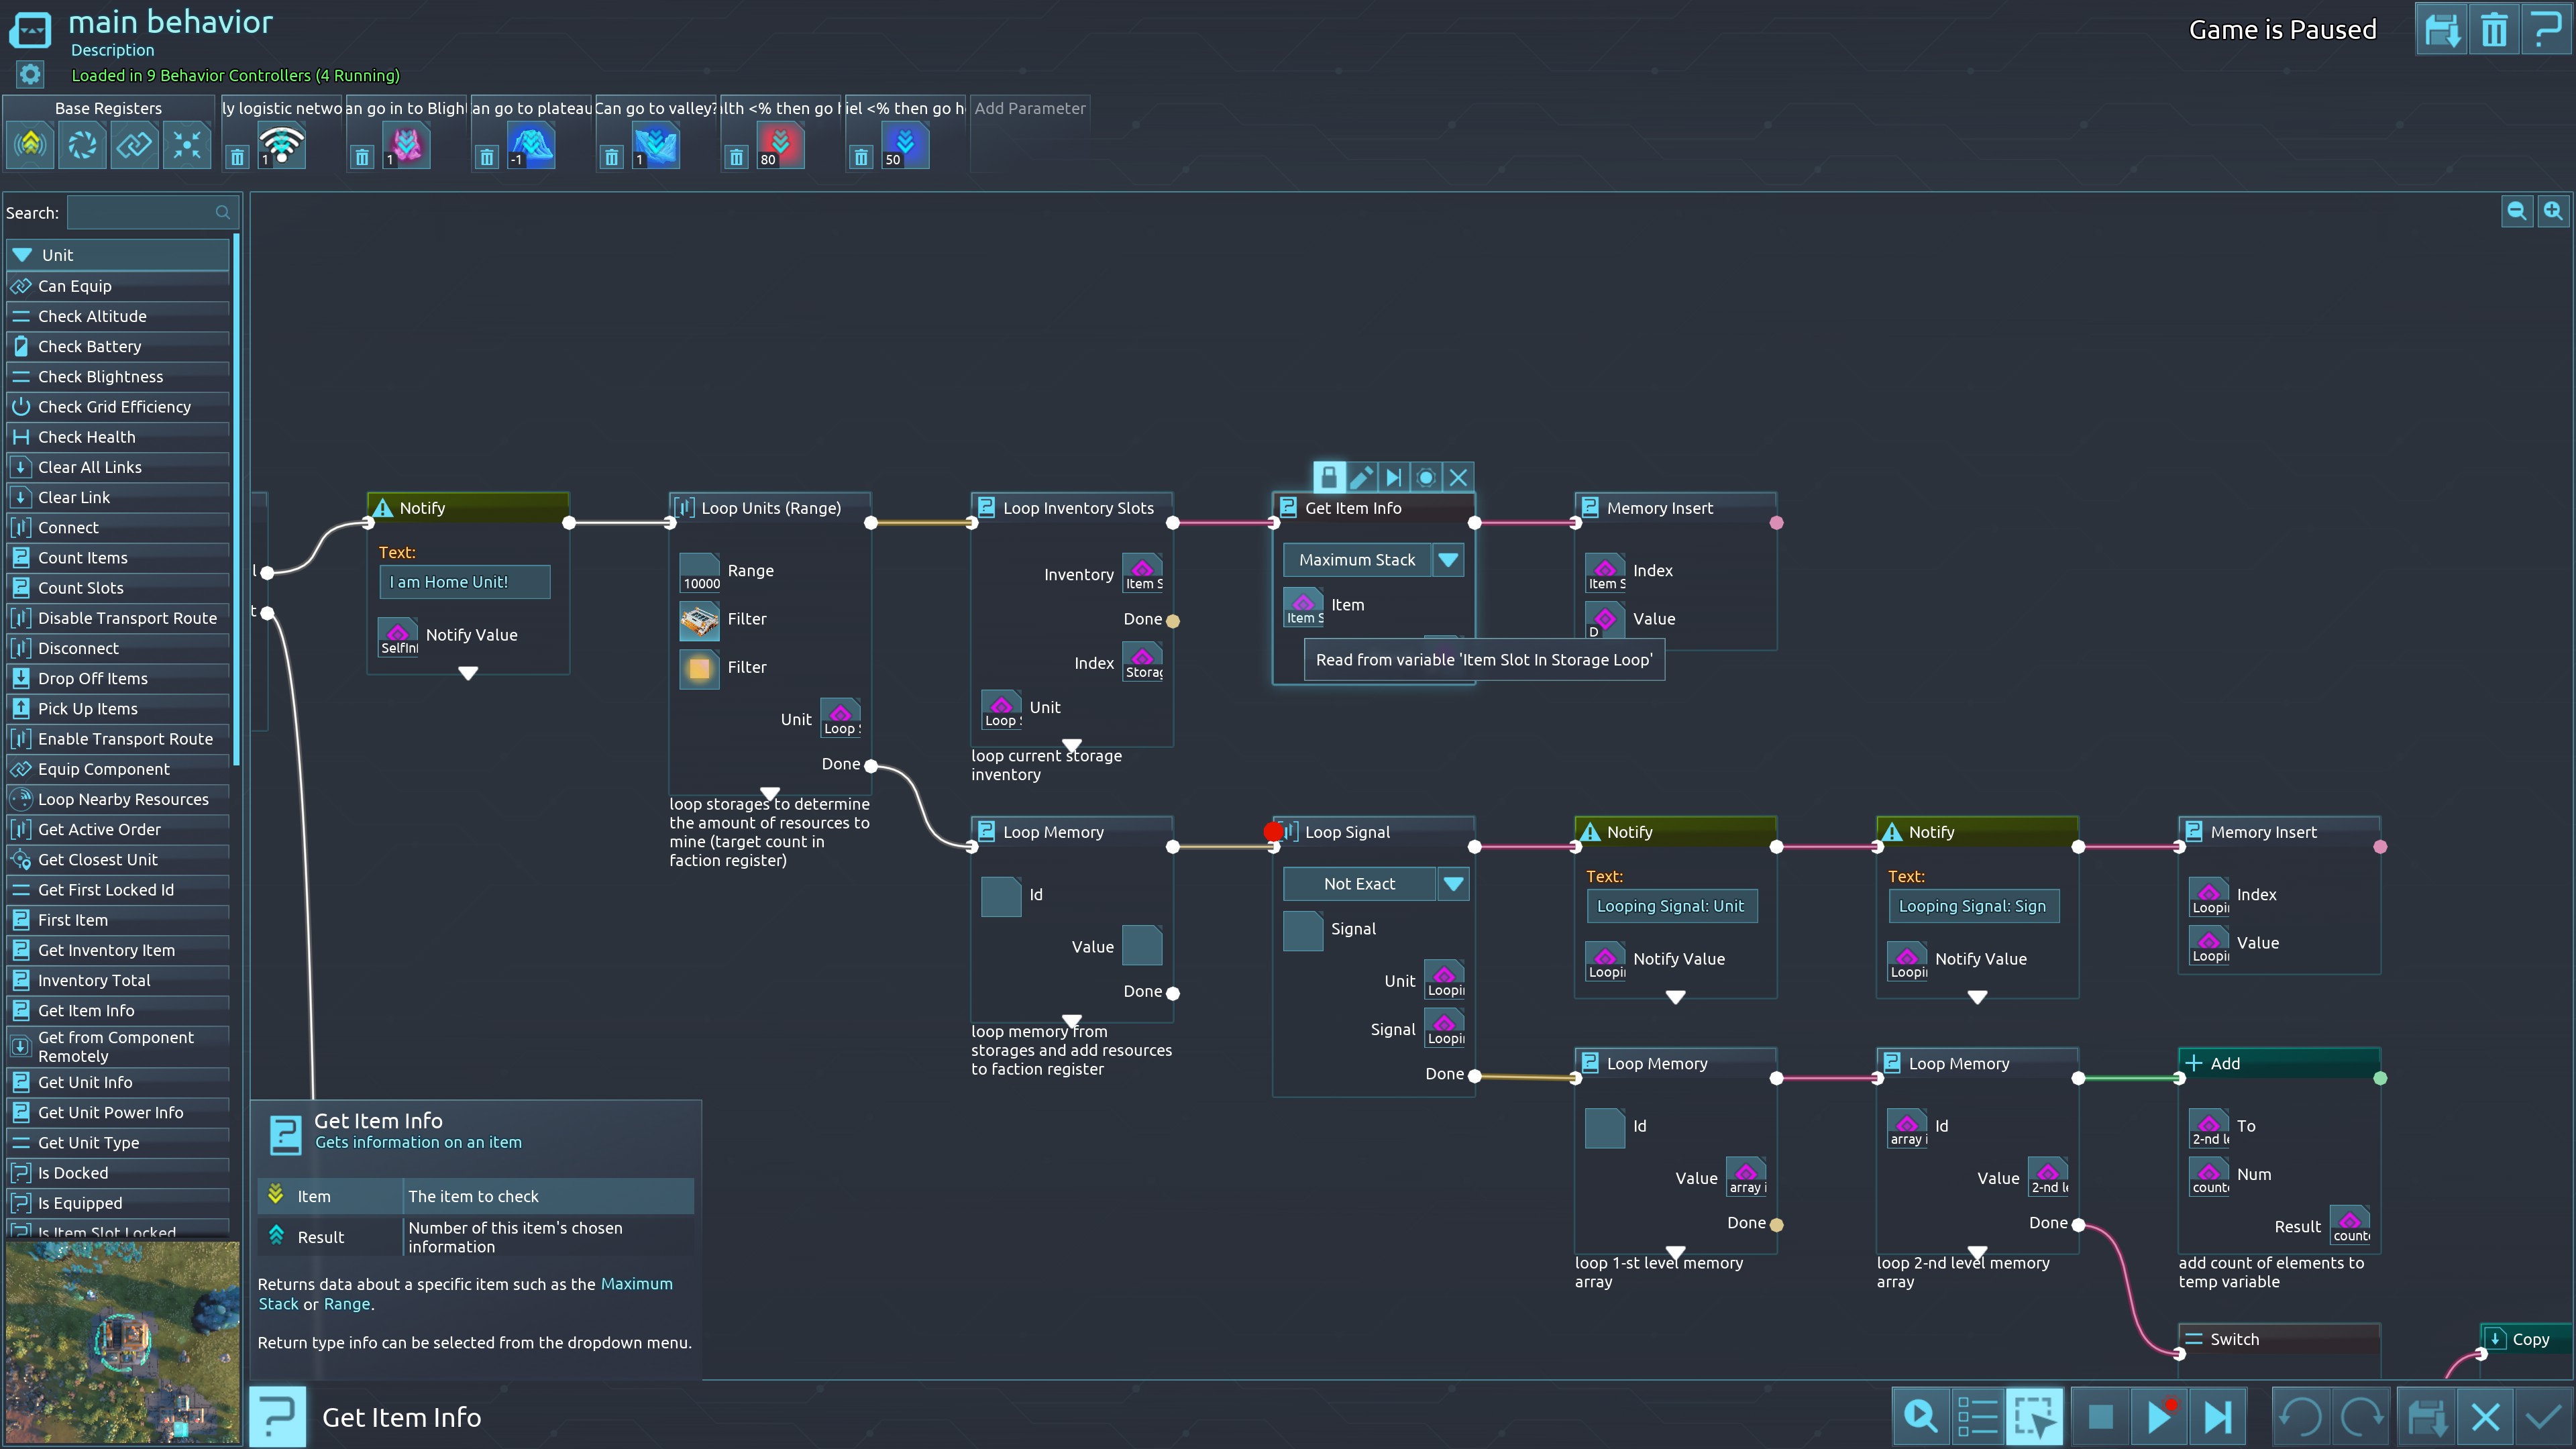Open the Maximum Stack dropdown

[1448, 560]
